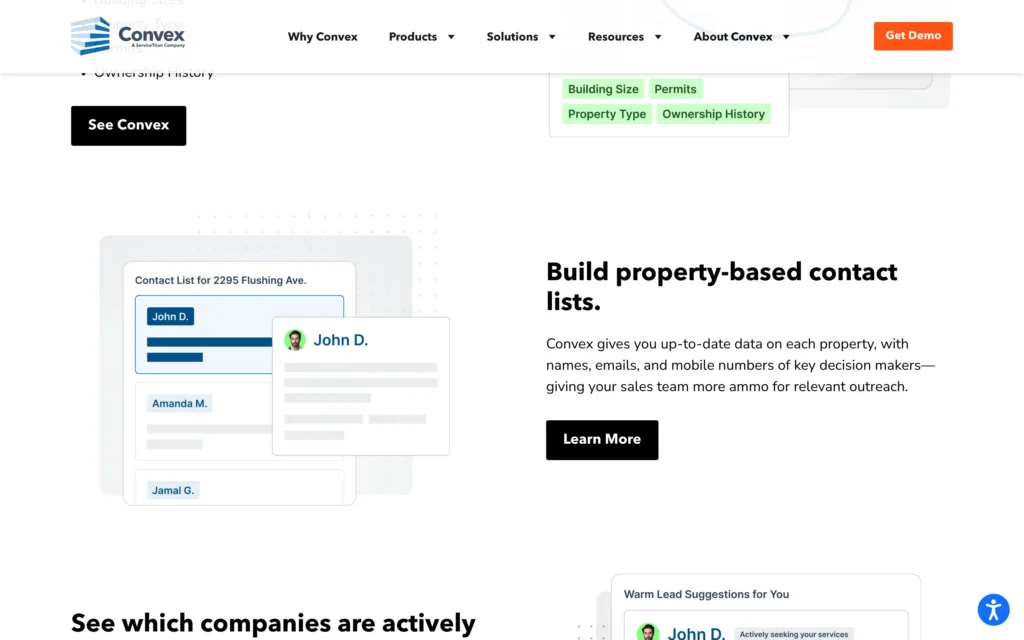The width and height of the screenshot is (1024, 640).
Task: Click John D.'s avatar in the contact card
Action: pyautogui.click(x=295, y=340)
